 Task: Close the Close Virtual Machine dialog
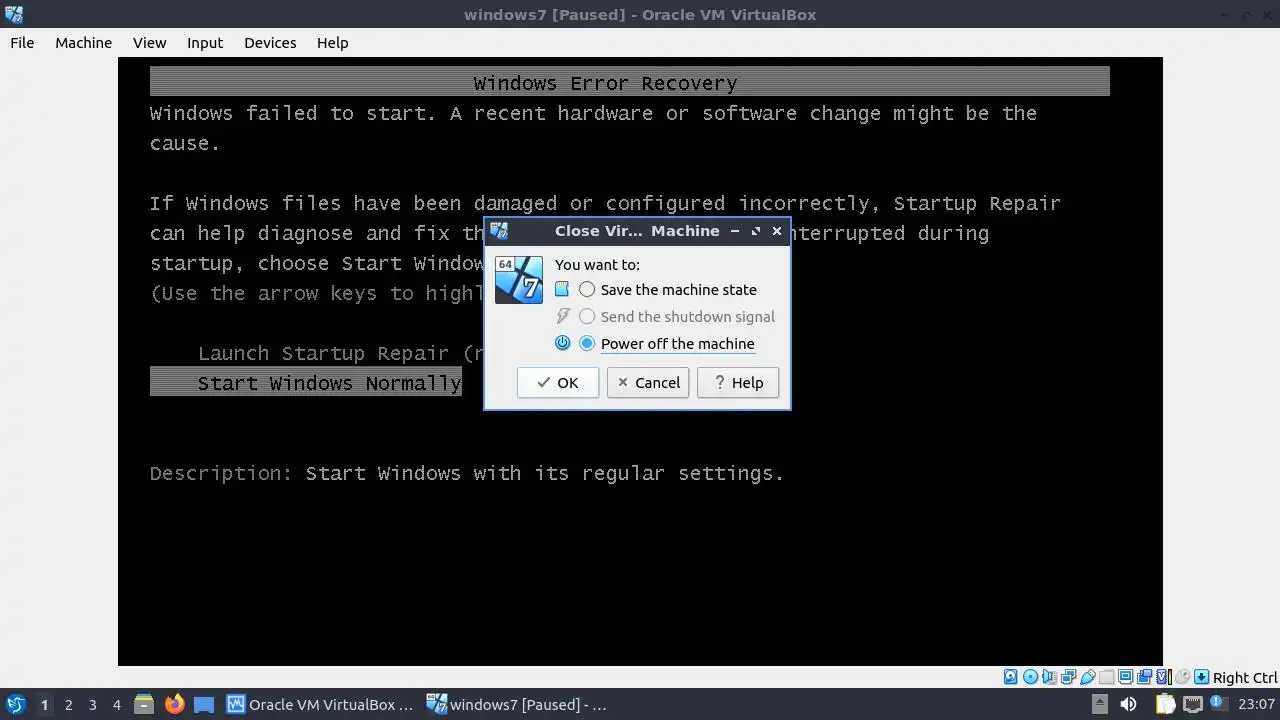pos(777,231)
